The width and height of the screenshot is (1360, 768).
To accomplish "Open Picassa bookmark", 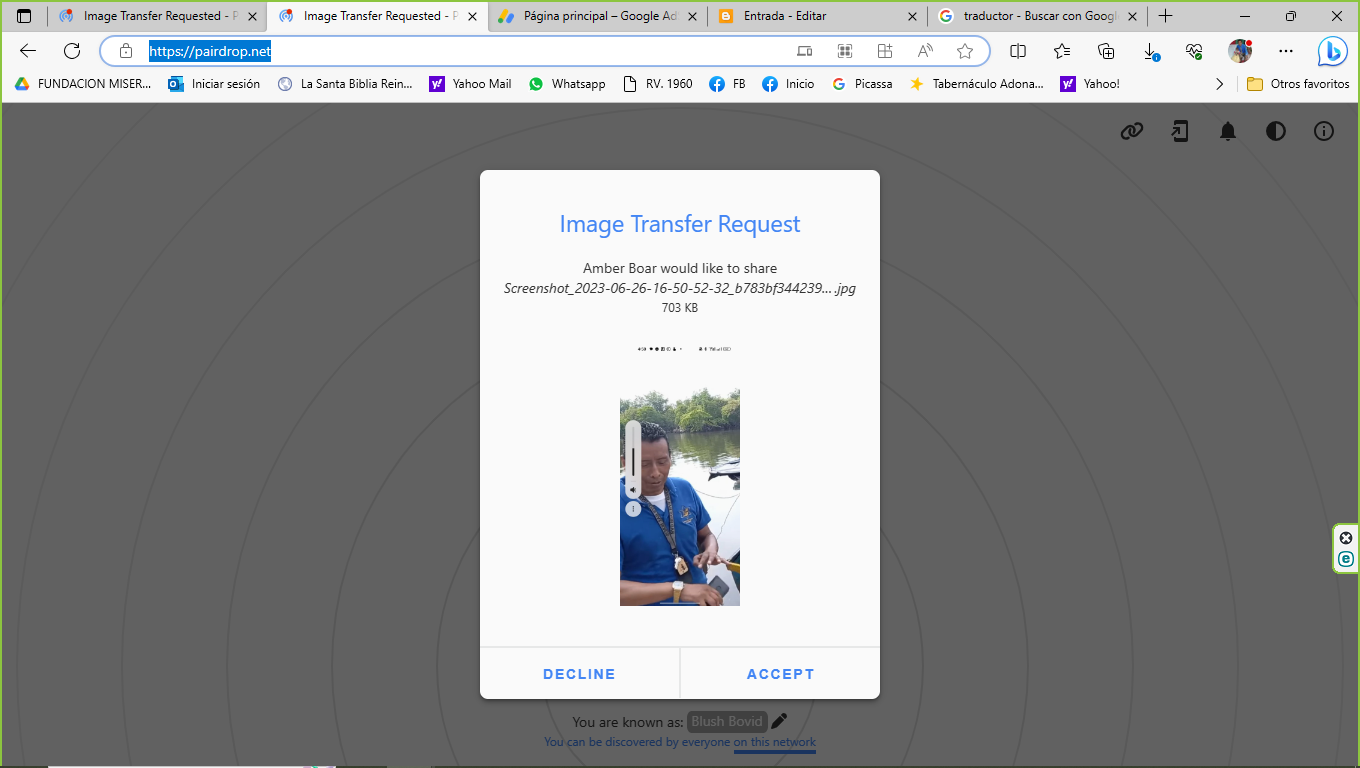I will [862, 84].
